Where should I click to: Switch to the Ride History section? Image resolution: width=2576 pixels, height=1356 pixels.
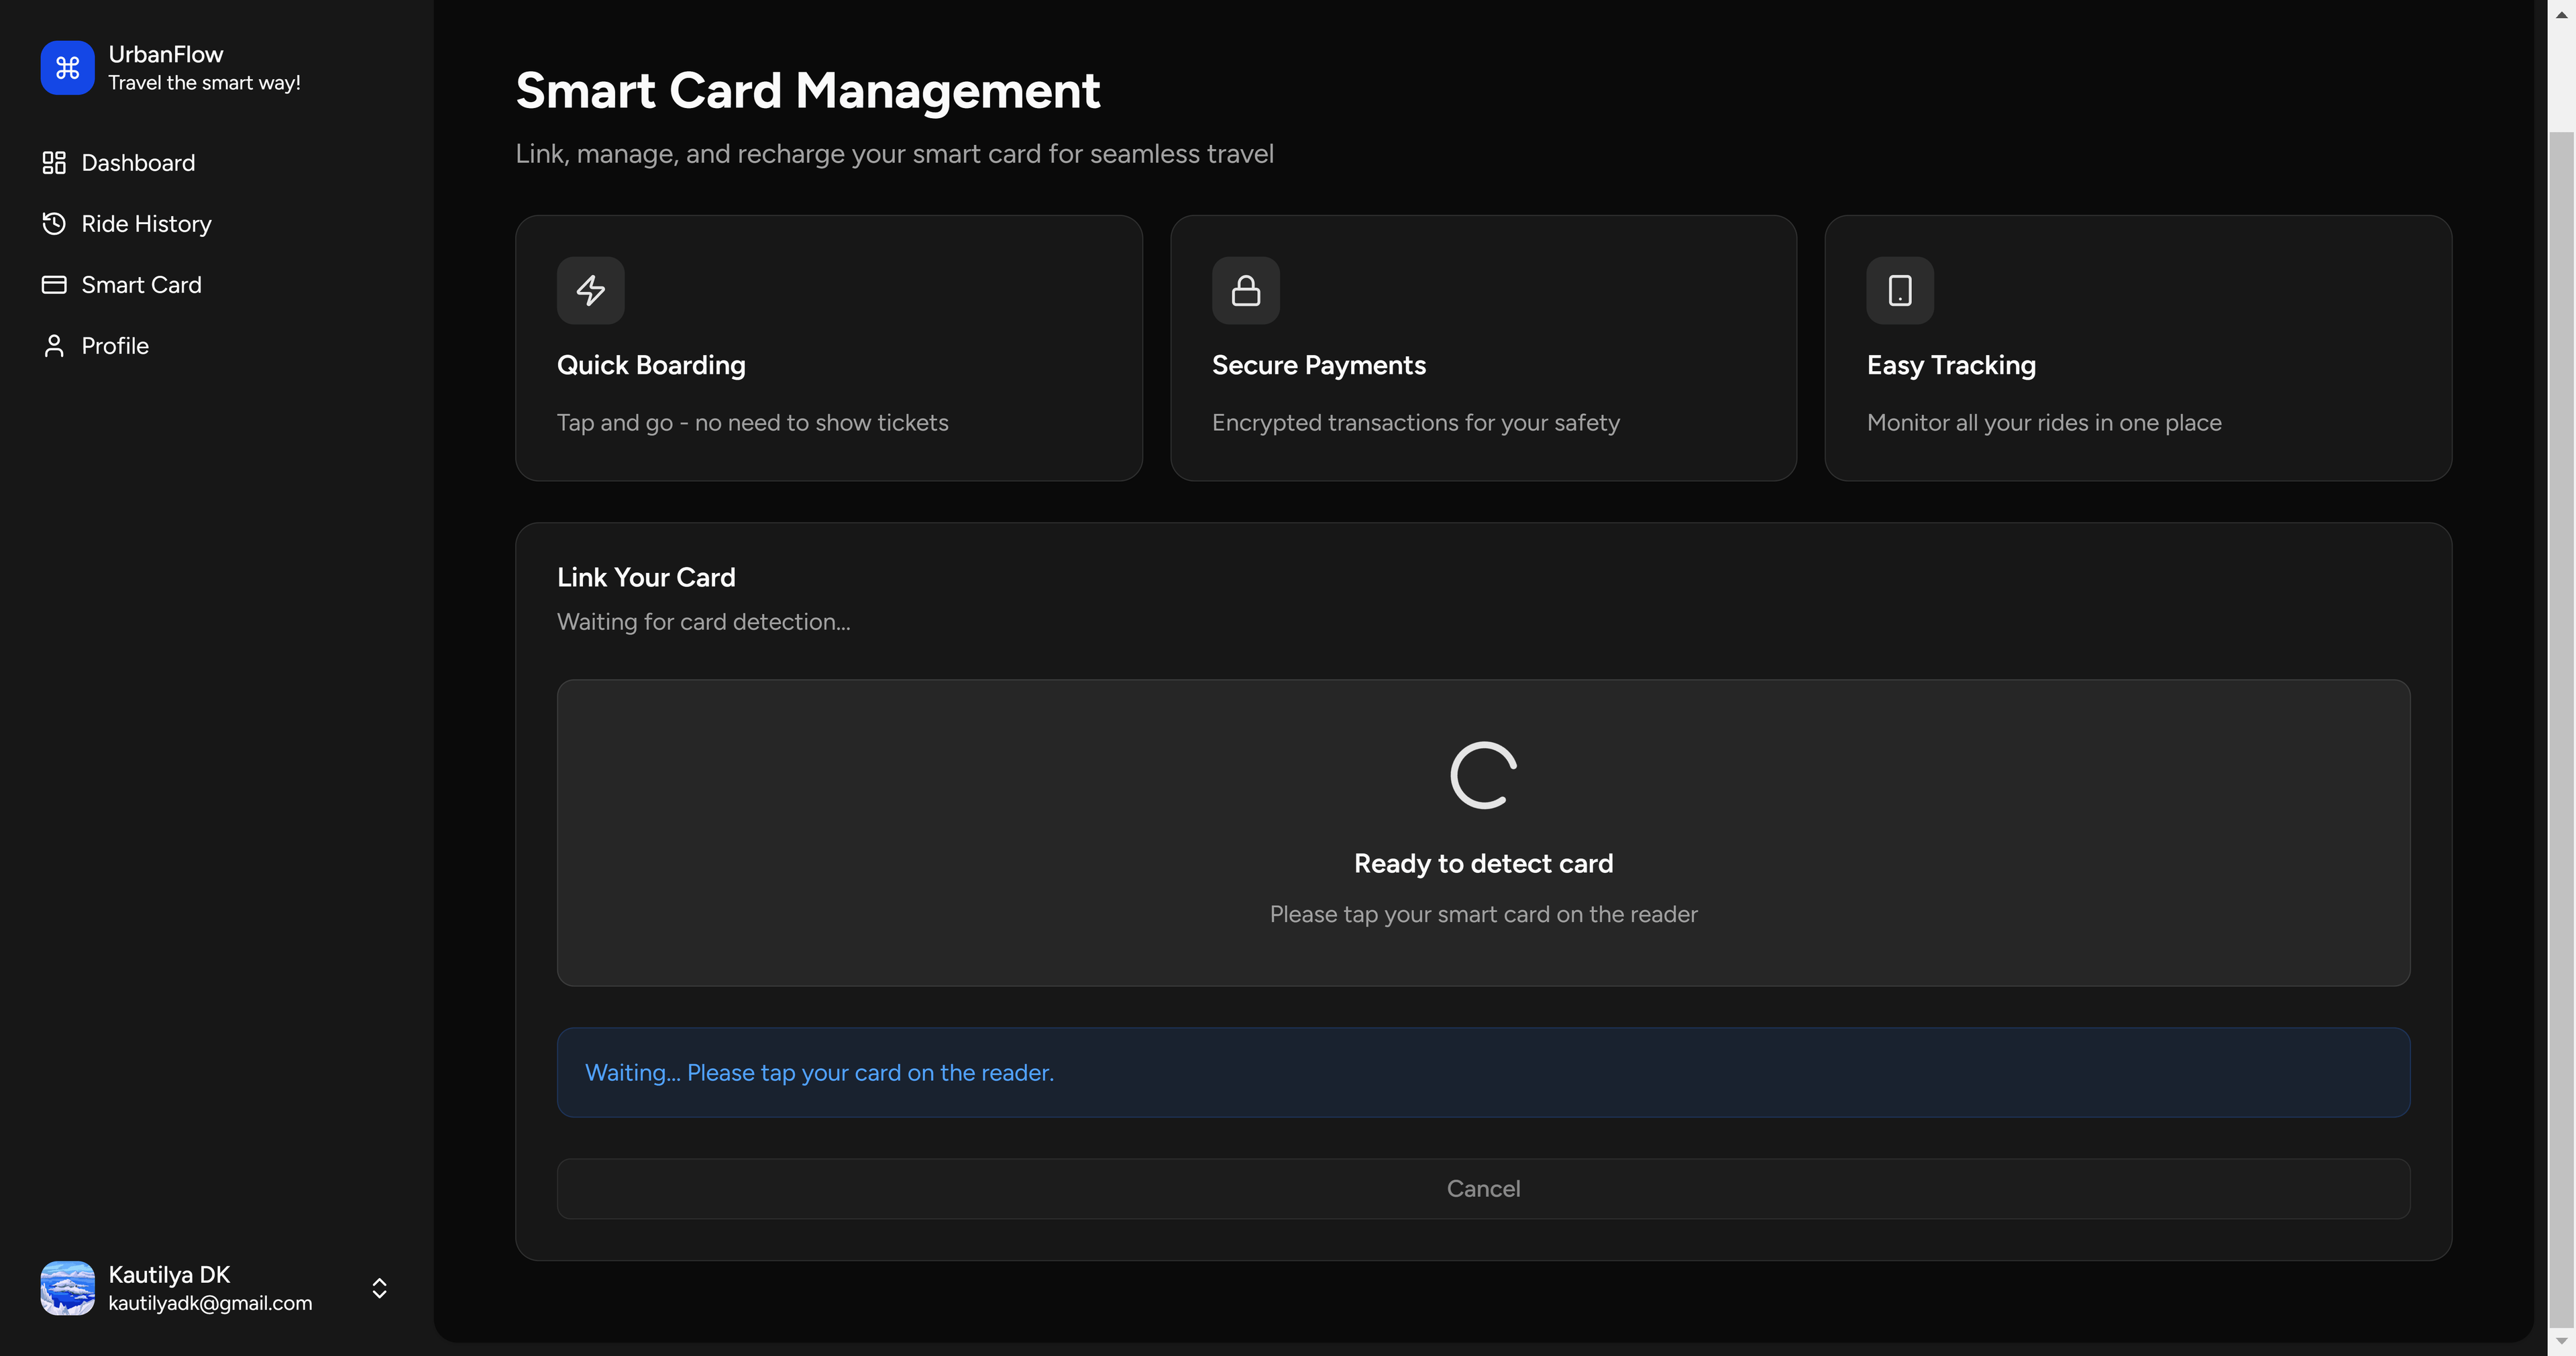coord(146,223)
